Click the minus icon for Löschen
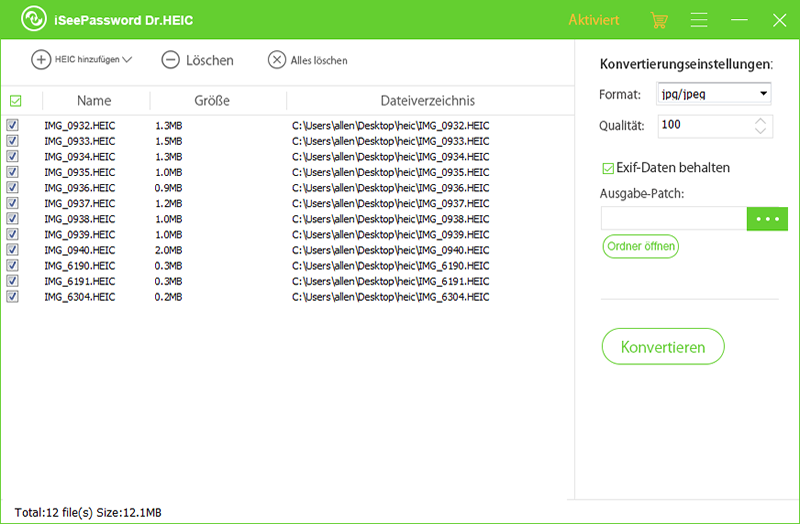 [170, 60]
